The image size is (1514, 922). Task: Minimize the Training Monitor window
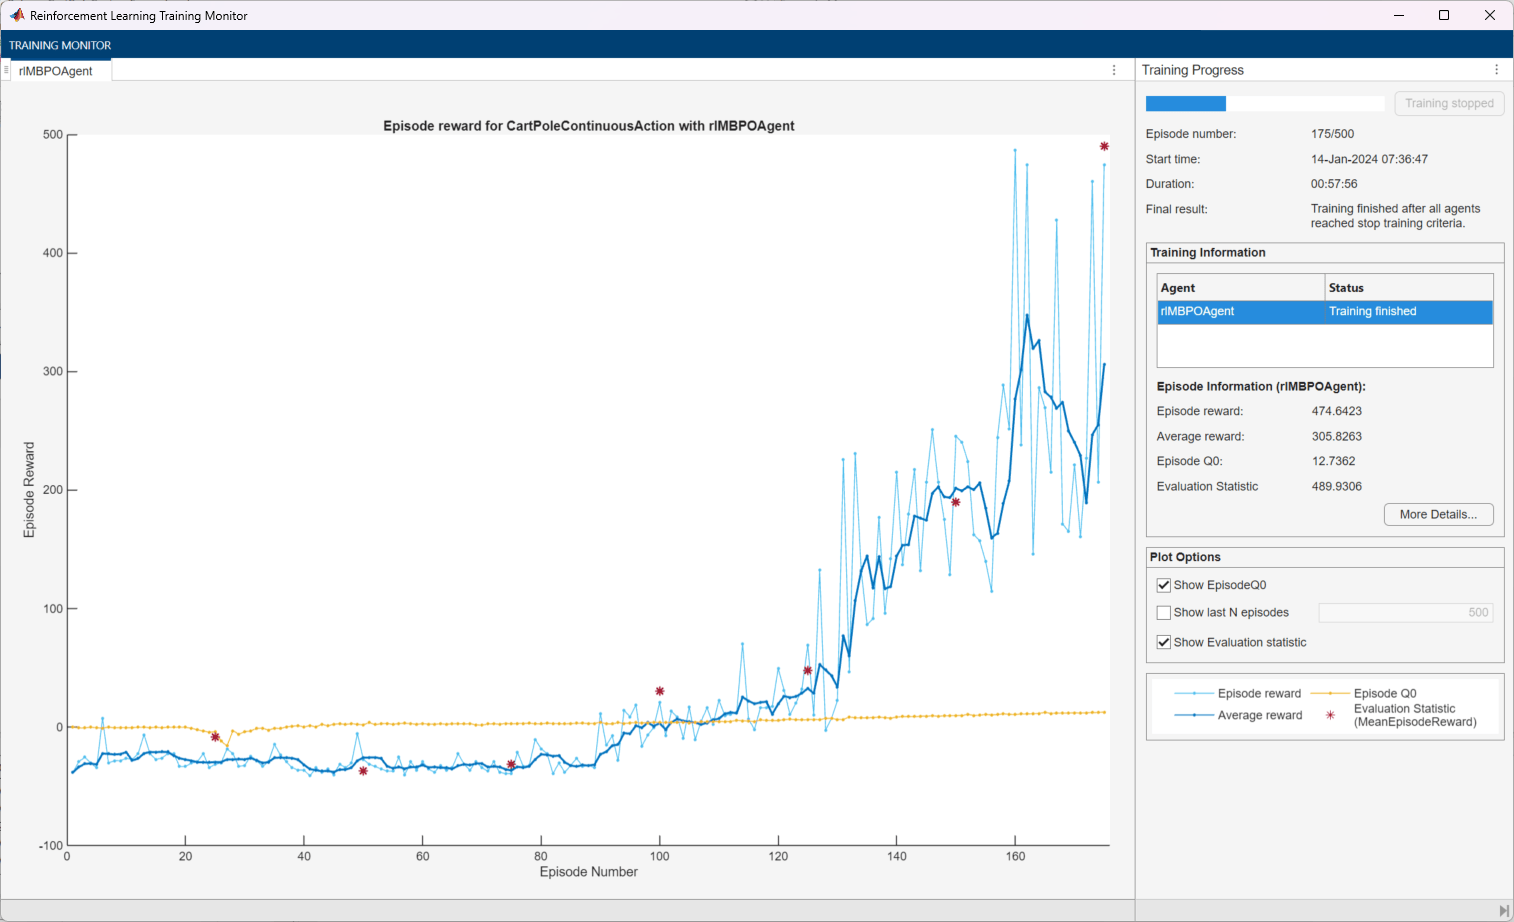pyautogui.click(x=1399, y=15)
